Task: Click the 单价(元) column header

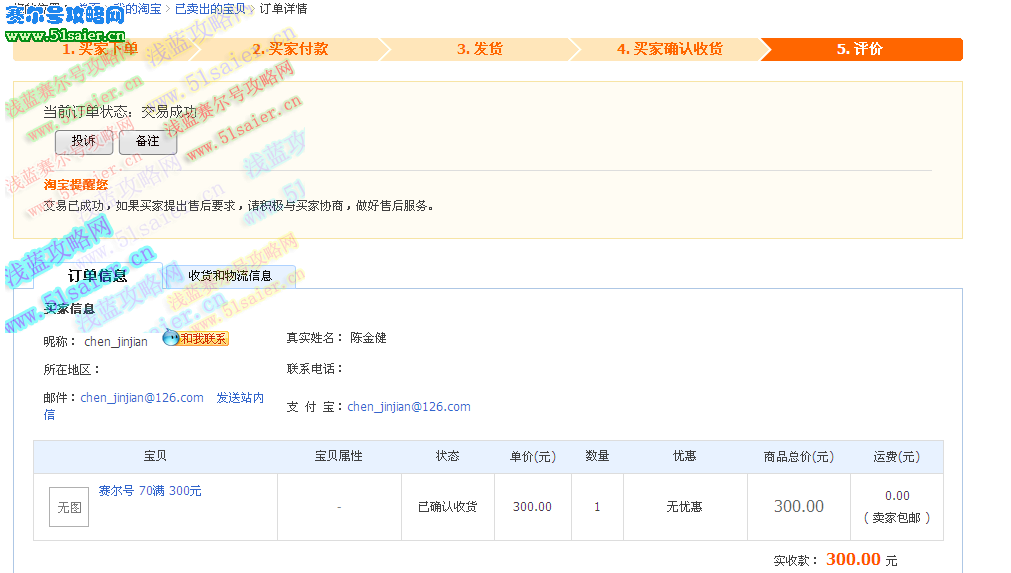Action: (x=533, y=456)
